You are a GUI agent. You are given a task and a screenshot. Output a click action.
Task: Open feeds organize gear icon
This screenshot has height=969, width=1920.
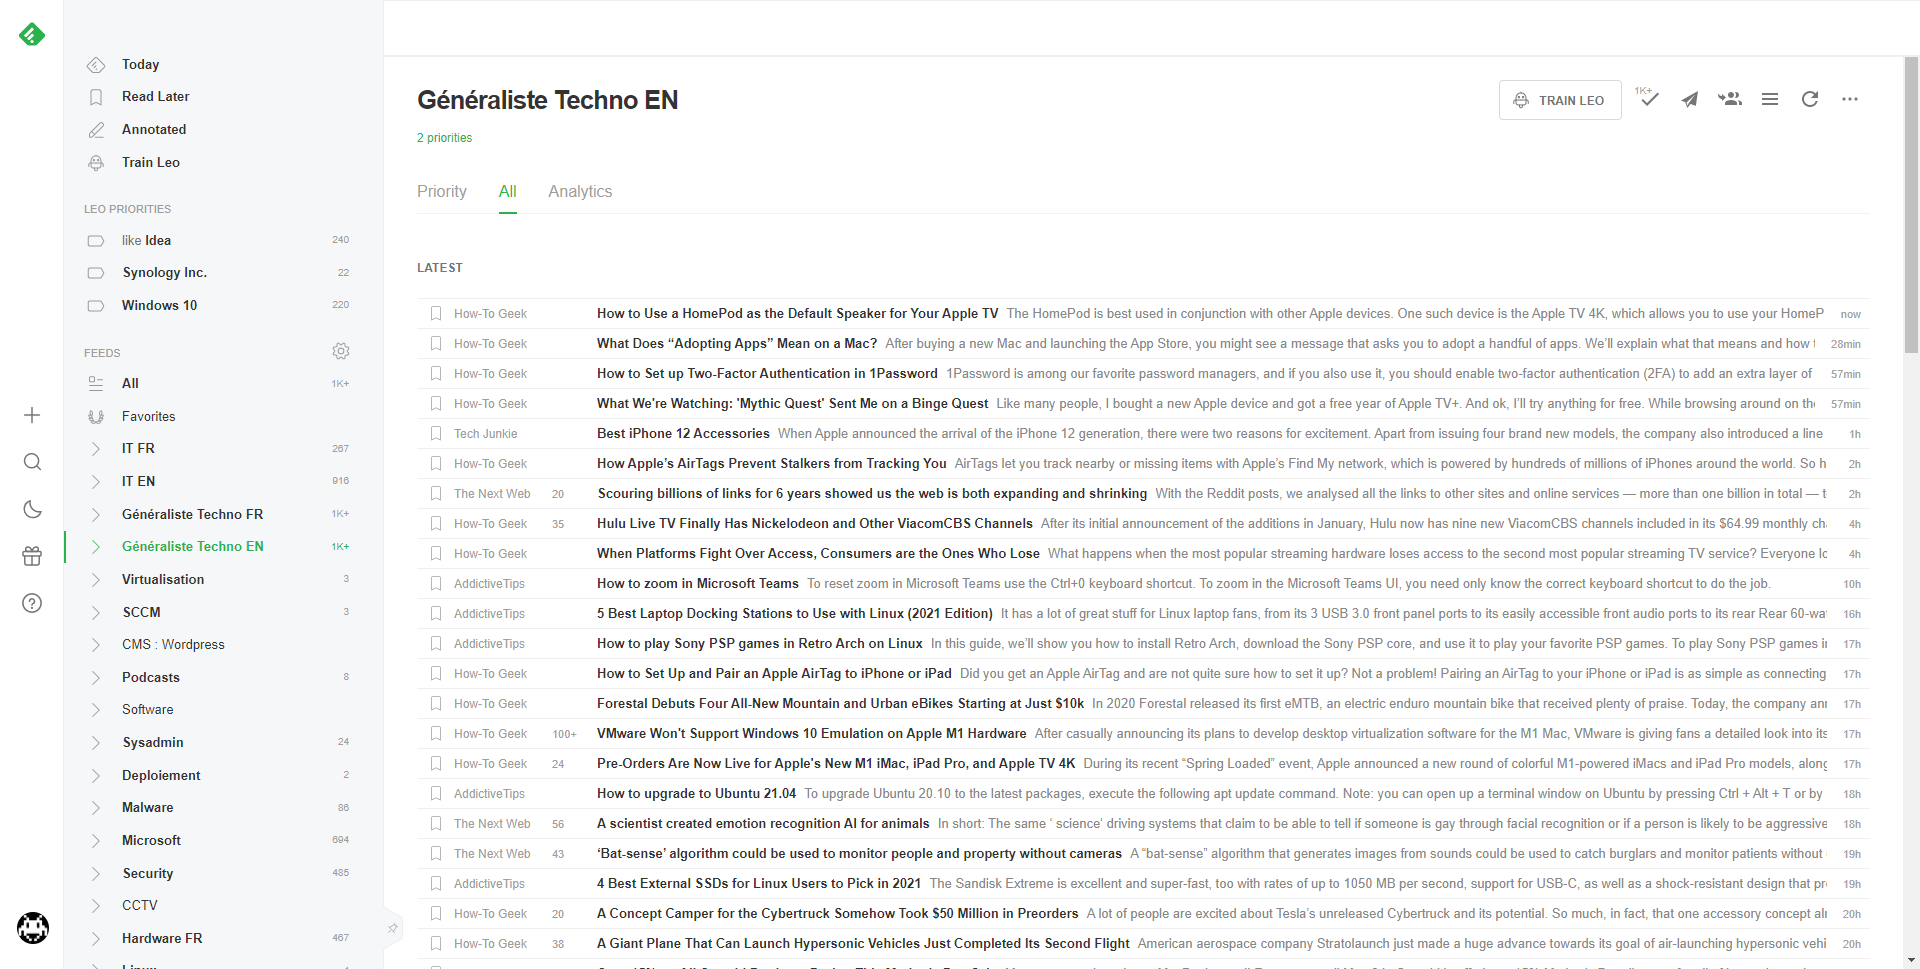tap(341, 351)
